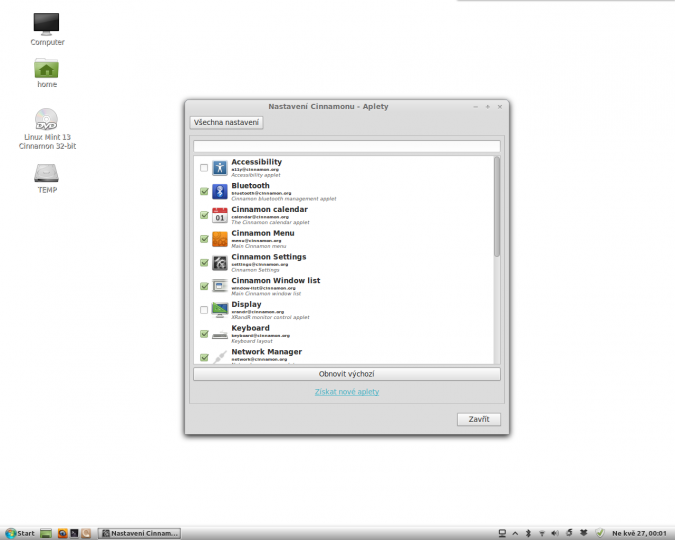Click the up-arrow tray icon
The height and width of the screenshot is (540, 675).
click(x=515, y=534)
